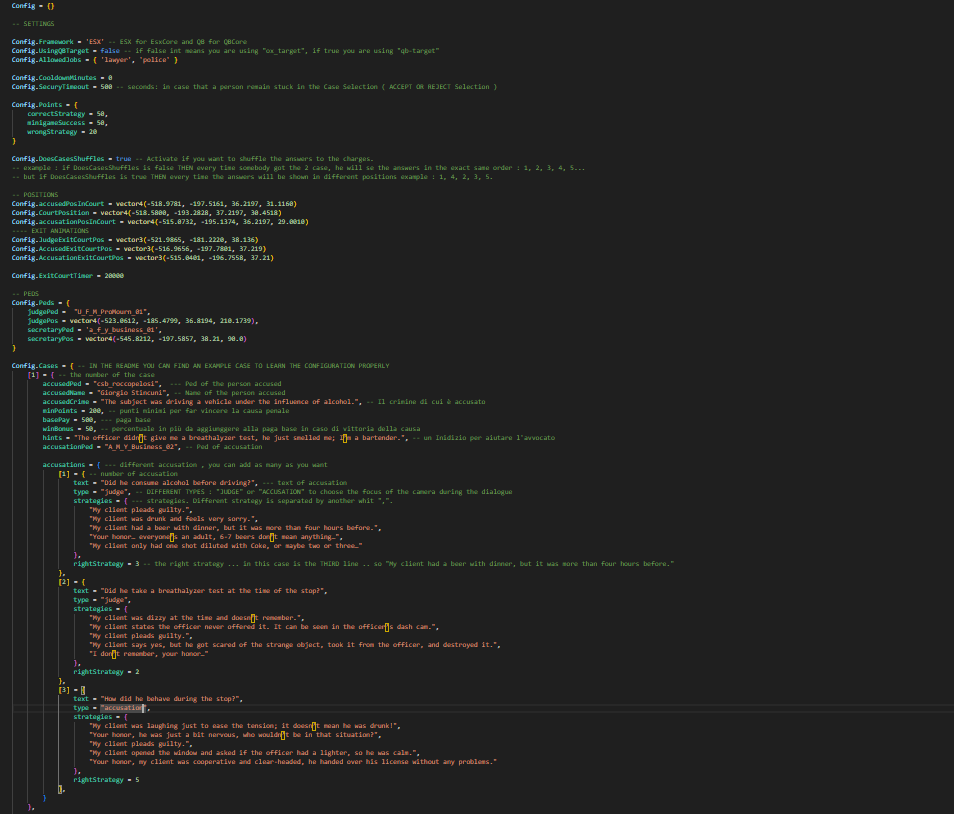
Task: Click "My client was drunk and feels very sorry."
Action: (174, 519)
